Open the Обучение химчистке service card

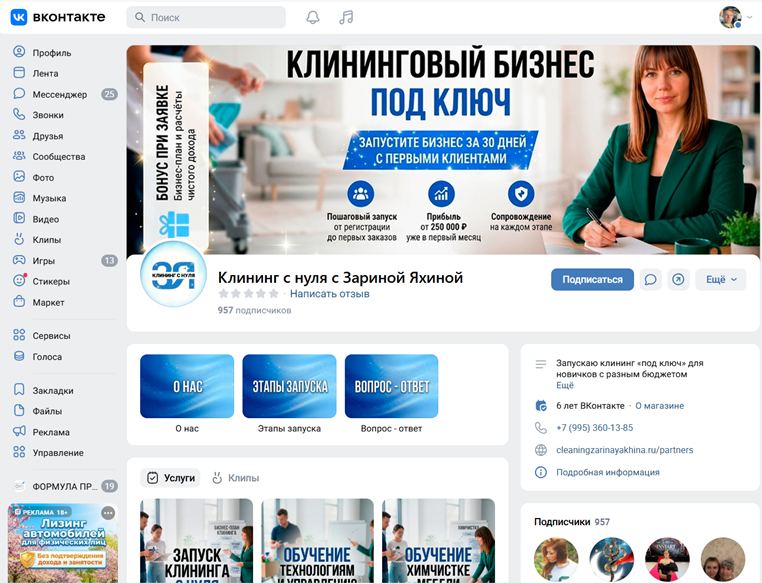click(438, 540)
